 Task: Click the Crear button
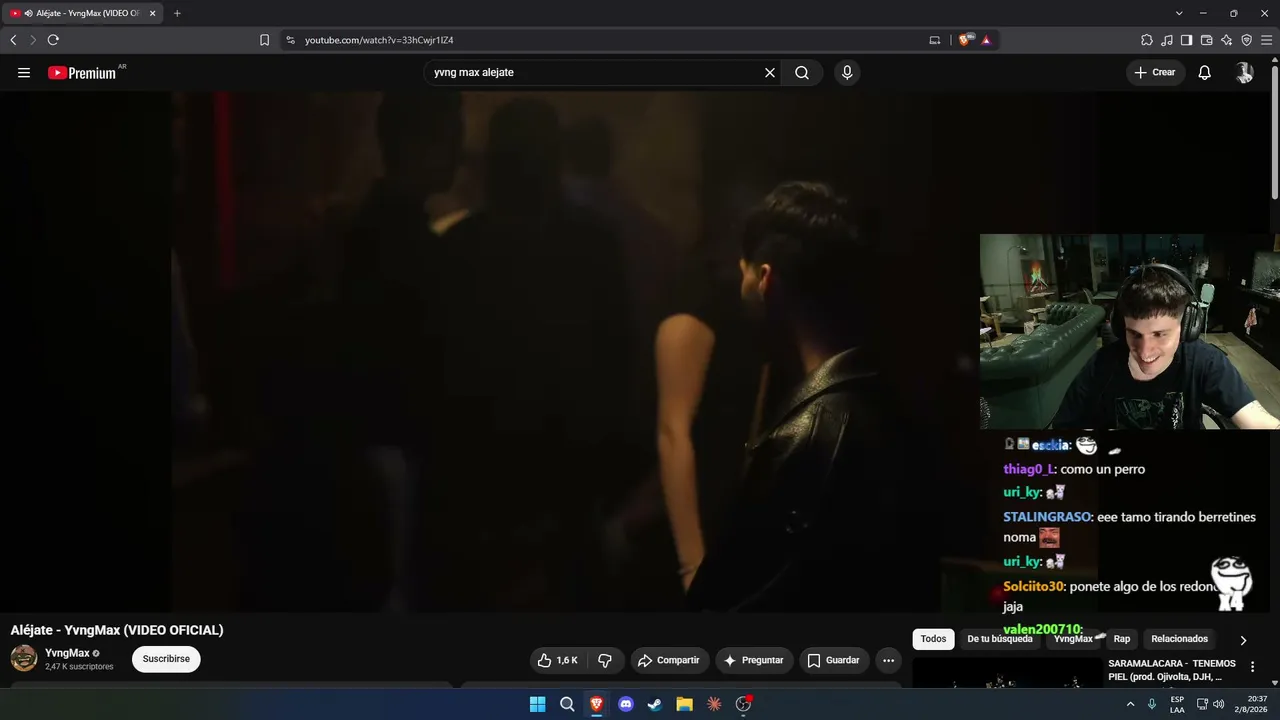[x=1155, y=73]
